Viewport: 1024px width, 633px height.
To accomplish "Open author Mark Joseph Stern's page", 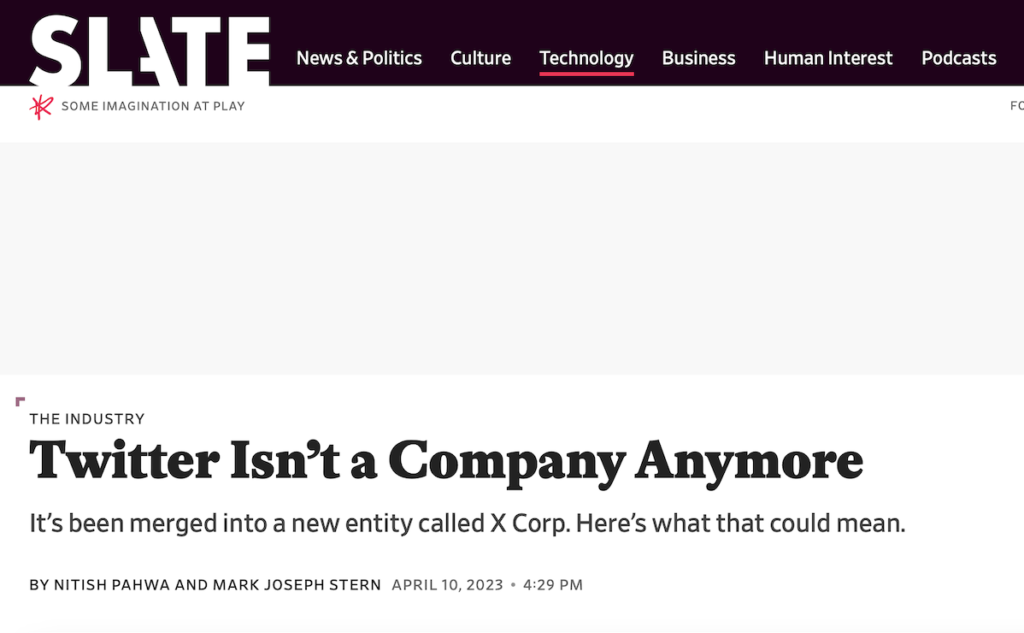I will tap(297, 585).
